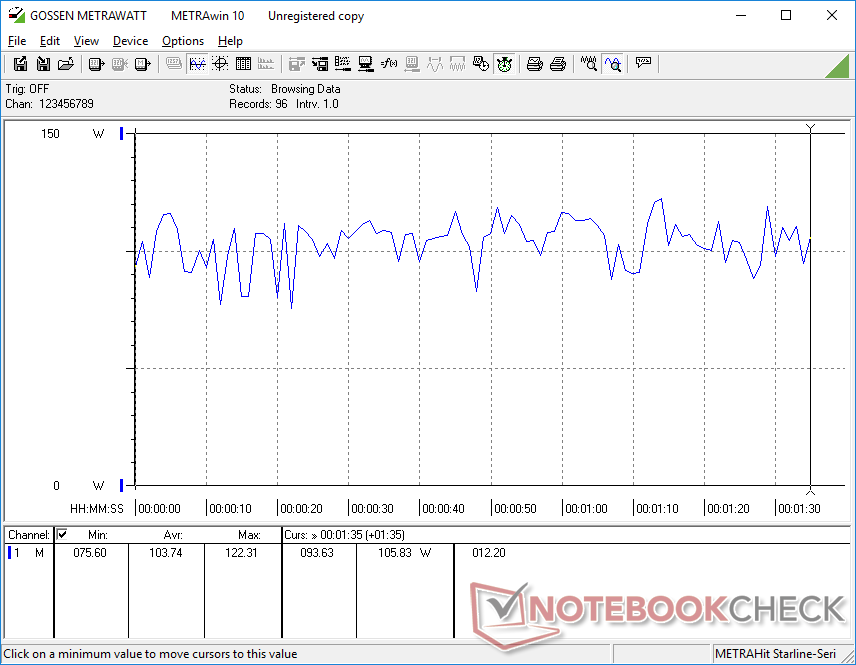Image resolution: width=856 pixels, height=665 pixels.
Task: Toggle the green stopwatch toolbar icon
Action: tap(504, 64)
